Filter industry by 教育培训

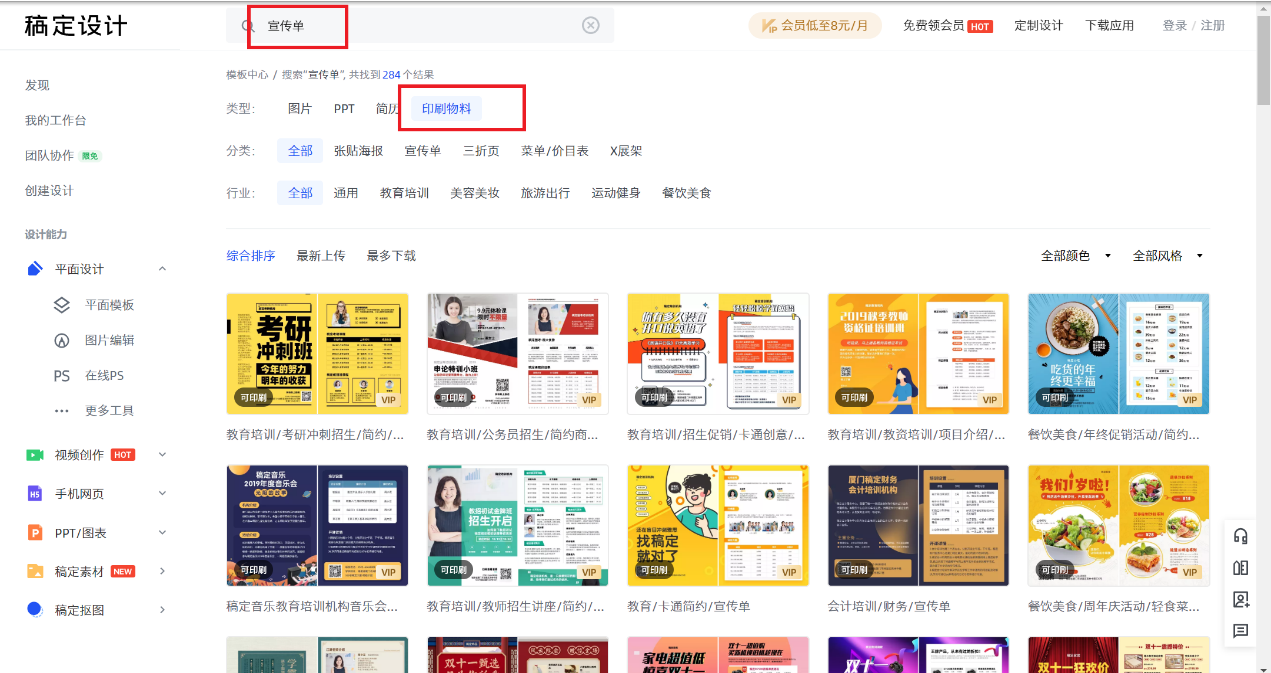tap(404, 193)
